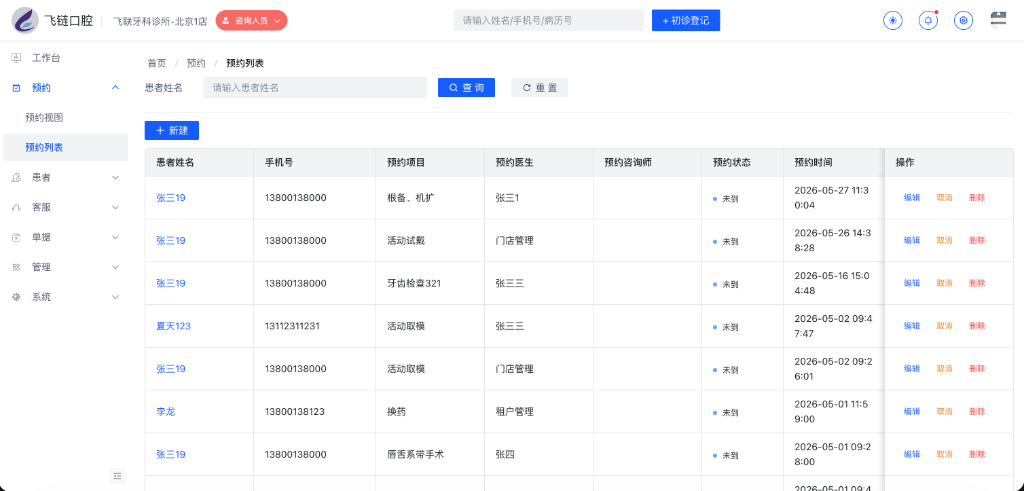This screenshot has height=491, width=1024.
Task: Edit the 根备、机扩 appointment
Action: pos(912,198)
